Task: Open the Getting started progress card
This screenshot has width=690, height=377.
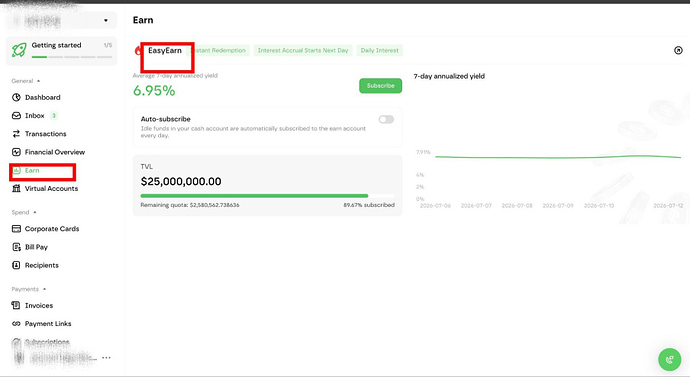Action: tap(62, 51)
